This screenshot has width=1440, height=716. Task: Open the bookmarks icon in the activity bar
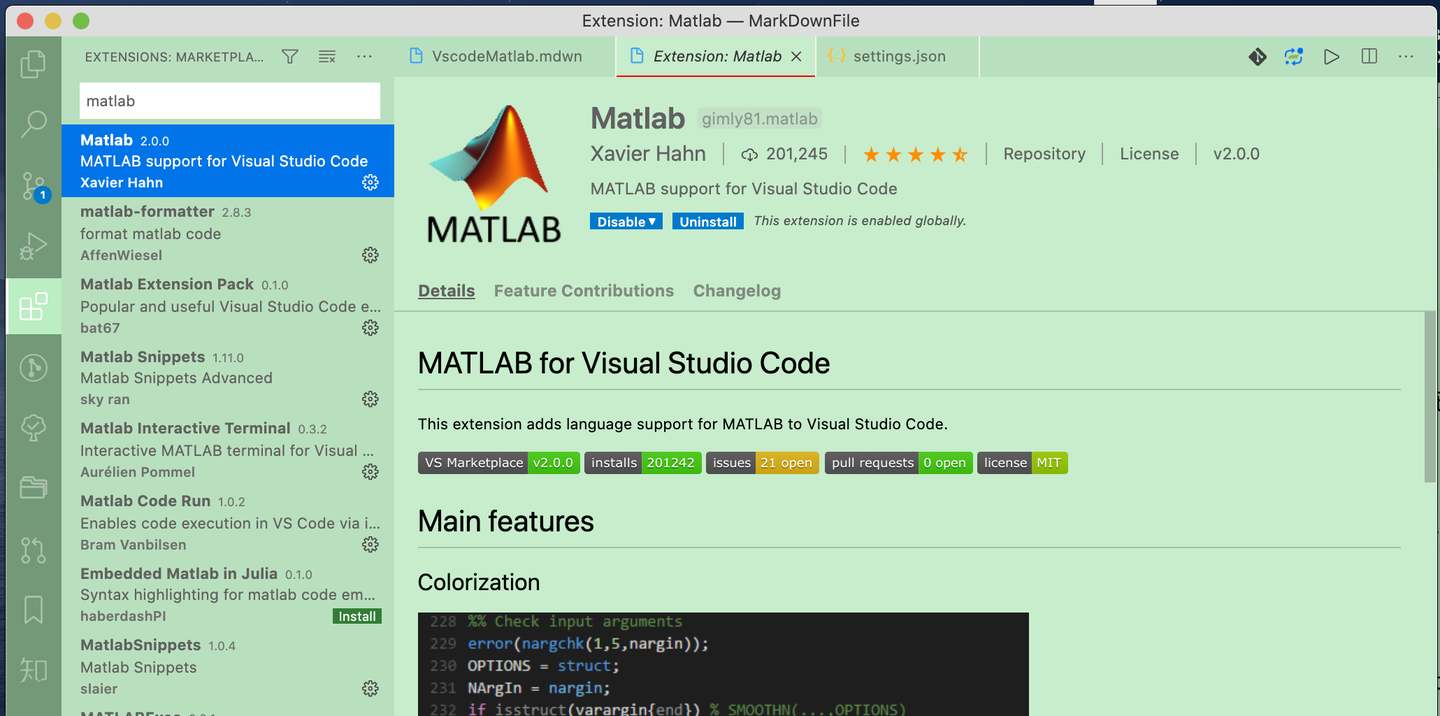coord(33,611)
